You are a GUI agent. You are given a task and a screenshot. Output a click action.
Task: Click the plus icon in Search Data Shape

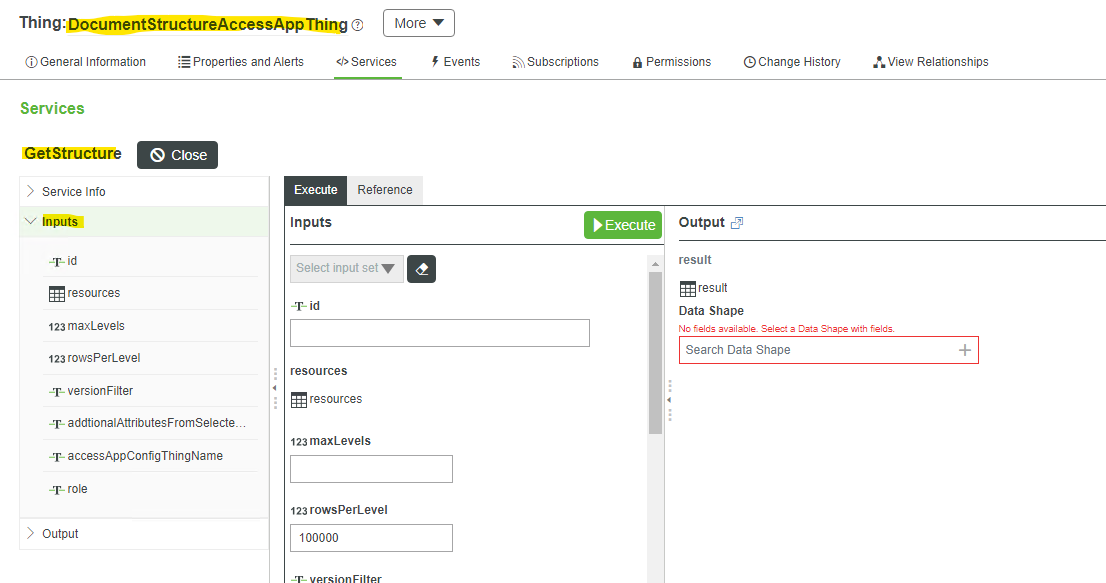tap(964, 349)
